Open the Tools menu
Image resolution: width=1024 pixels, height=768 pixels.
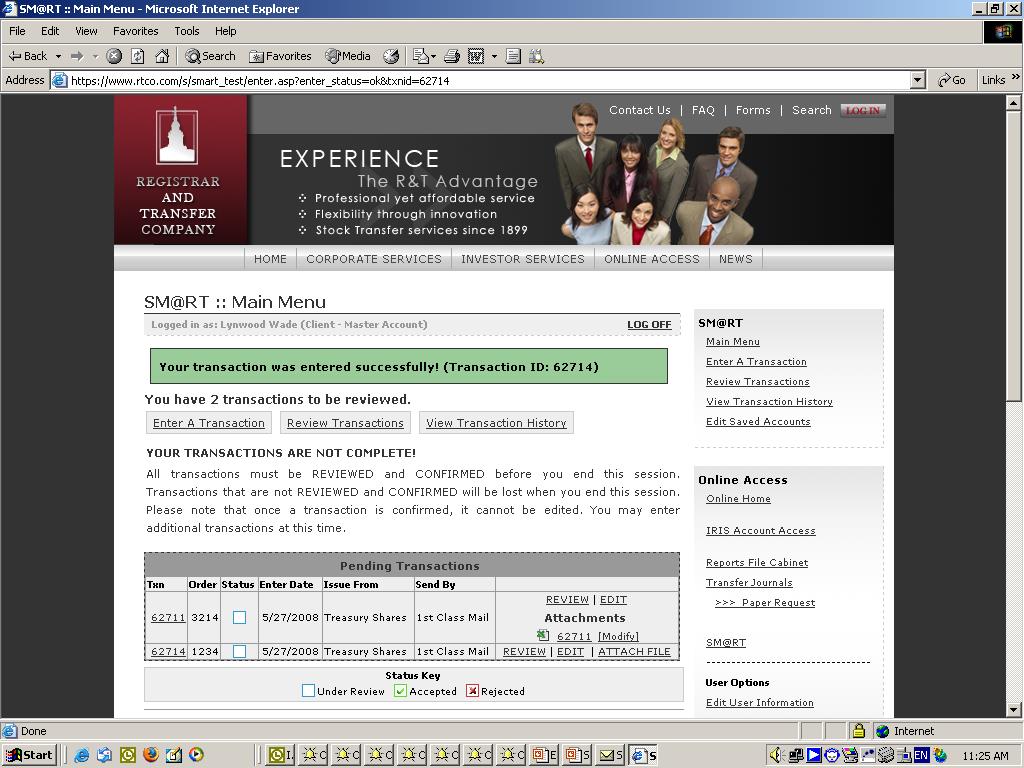coord(187,31)
